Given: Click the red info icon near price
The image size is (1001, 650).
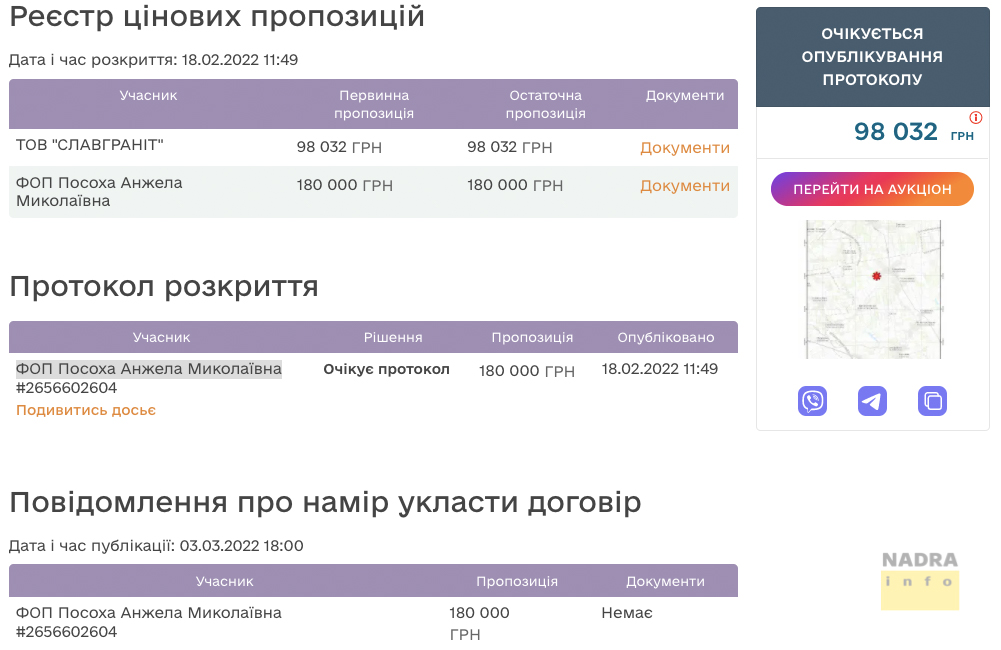Looking at the screenshot, I should tap(976, 117).
